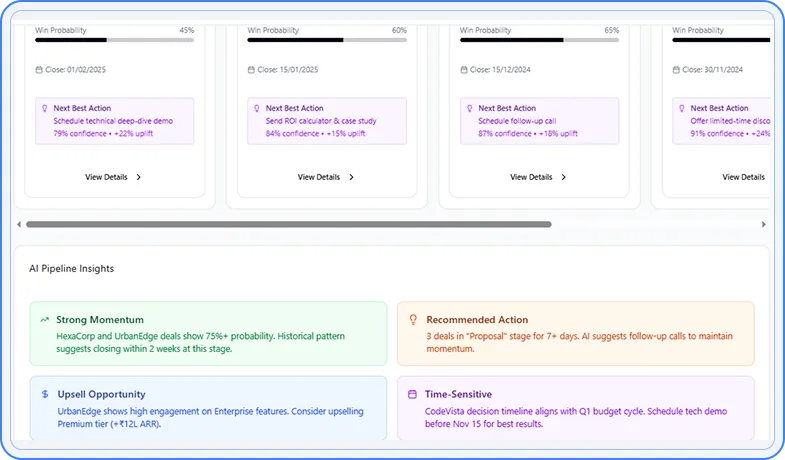This screenshot has height=460, width=785.
Task: Click calendar icon beside Close: 15/01/2025
Action: point(251,70)
